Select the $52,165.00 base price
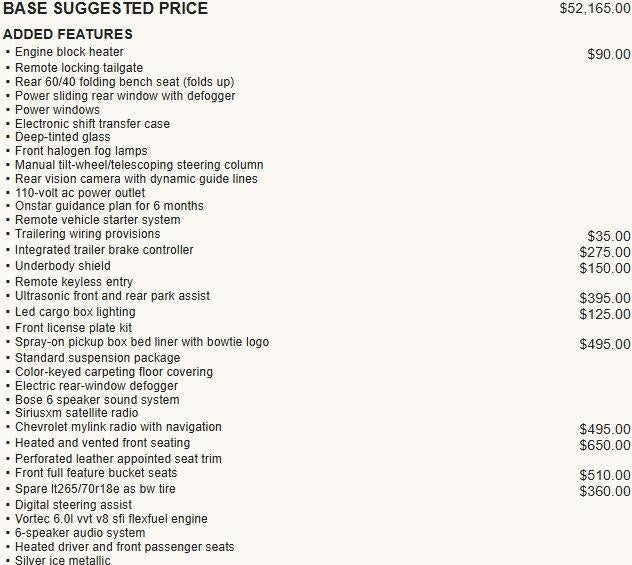 (x=595, y=8)
